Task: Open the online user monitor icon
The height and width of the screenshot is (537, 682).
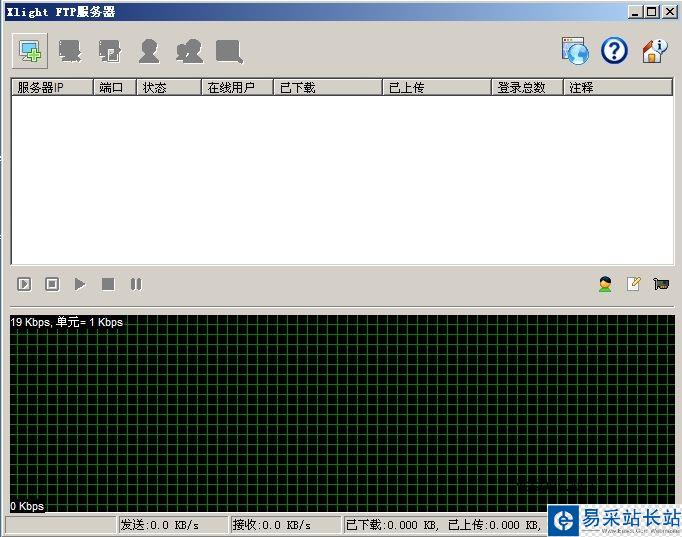Action: (x=605, y=284)
